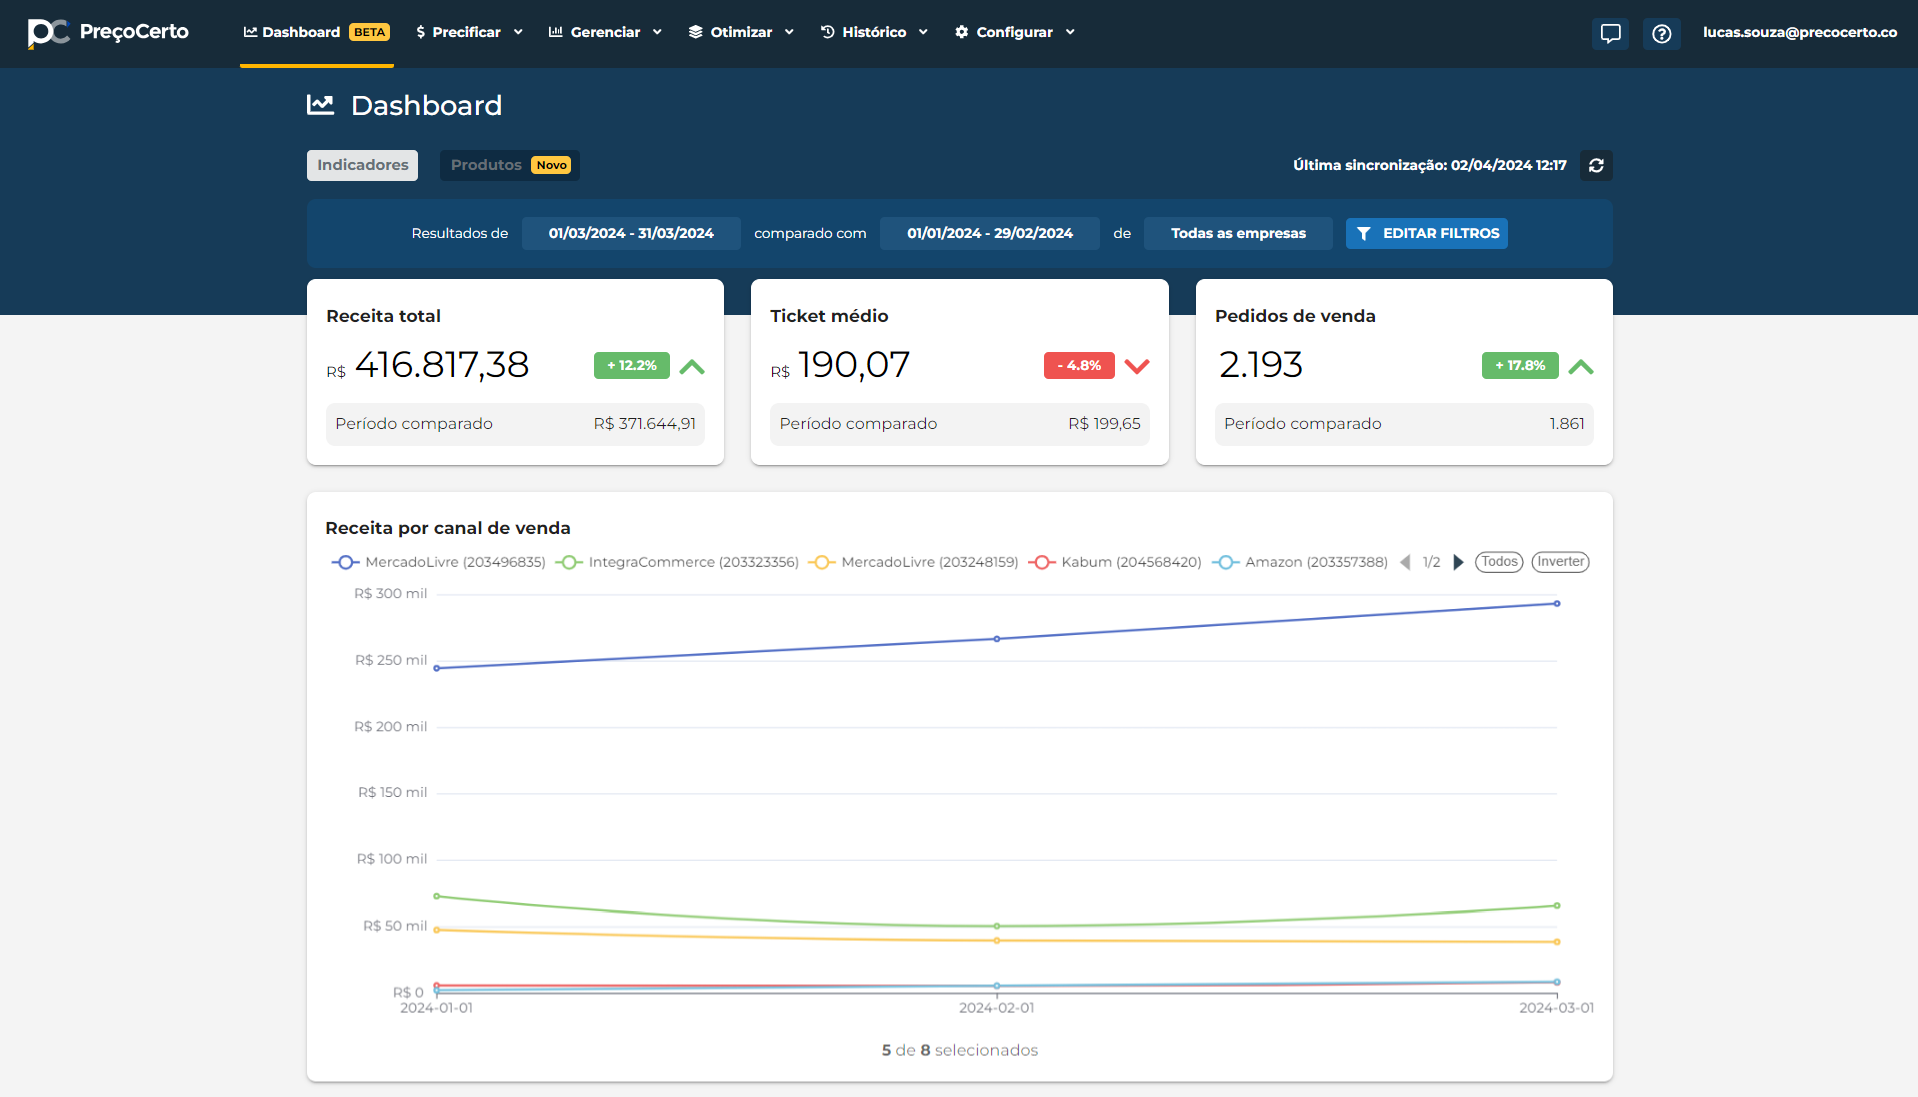
Task: Click the Inverter legend button
Action: click(1560, 562)
